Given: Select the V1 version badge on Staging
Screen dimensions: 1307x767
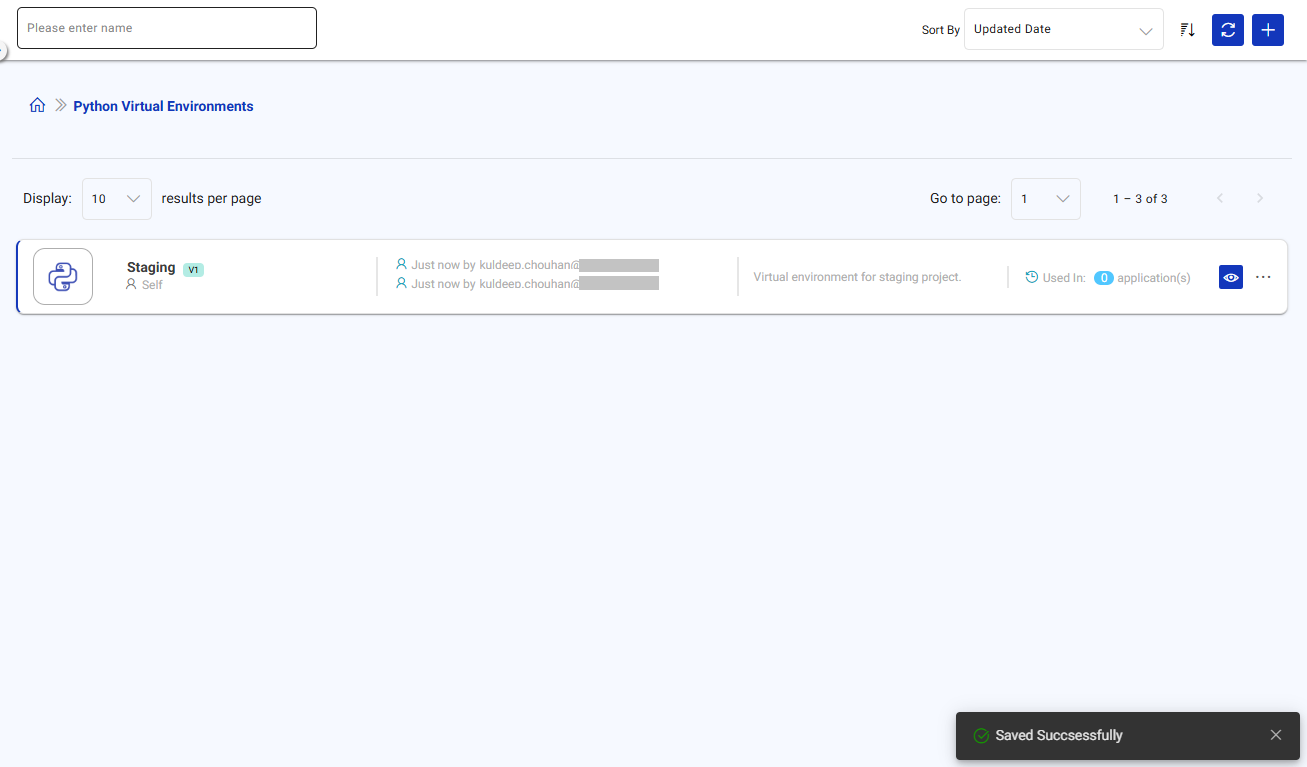Looking at the screenshot, I should (x=192, y=269).
